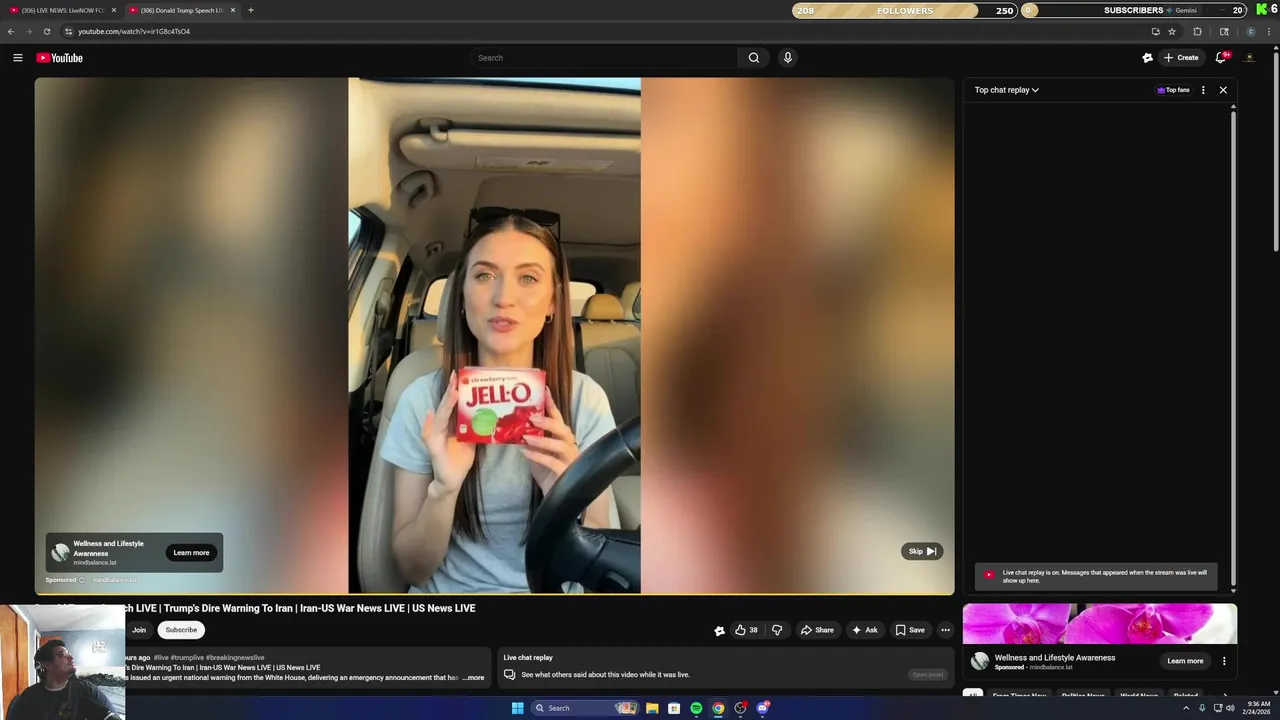Open the YouTube account avatar menu
Viewport: 1280px width, 720px height.
click(1249, 58)
